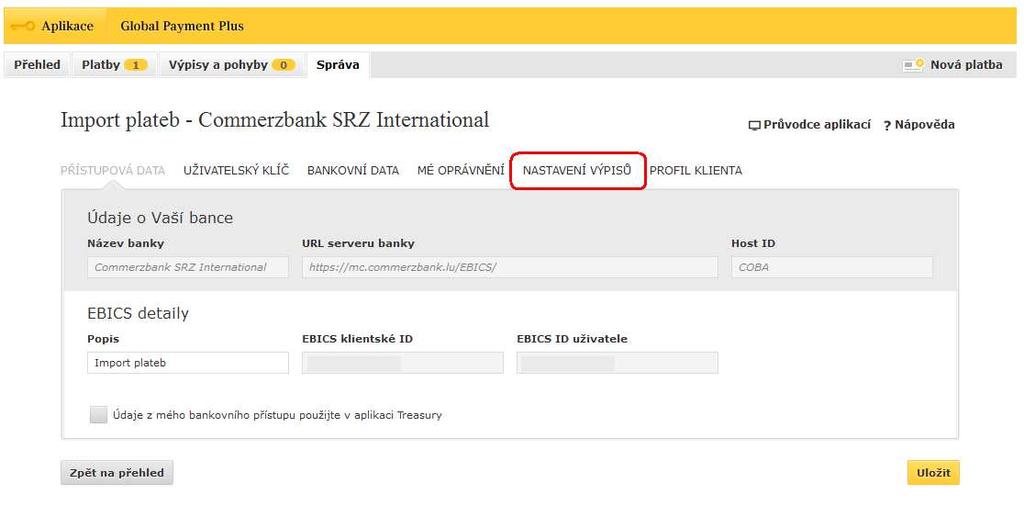Open the Global Payment Plus header item

click(182, 26)
